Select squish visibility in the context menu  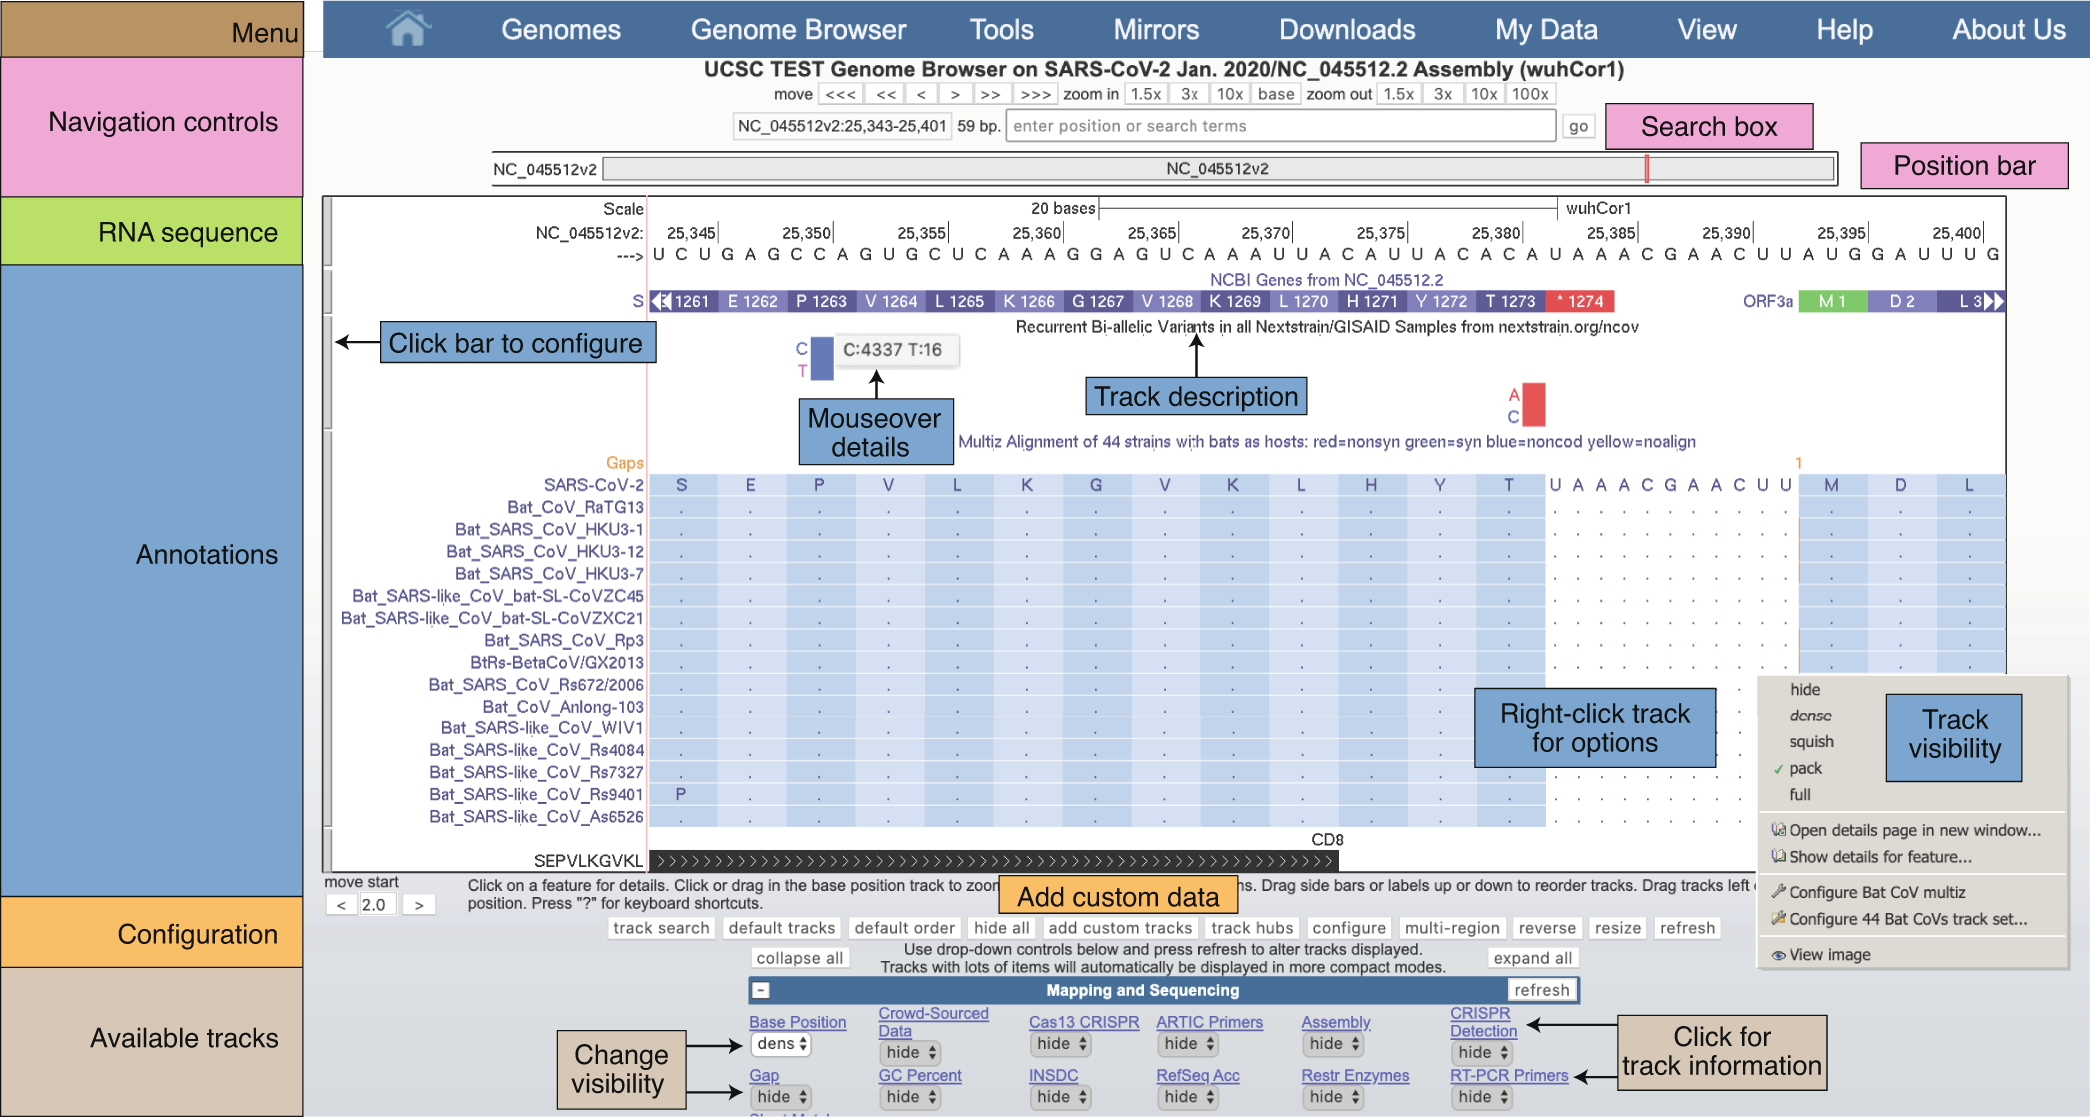coord(1813,741)
